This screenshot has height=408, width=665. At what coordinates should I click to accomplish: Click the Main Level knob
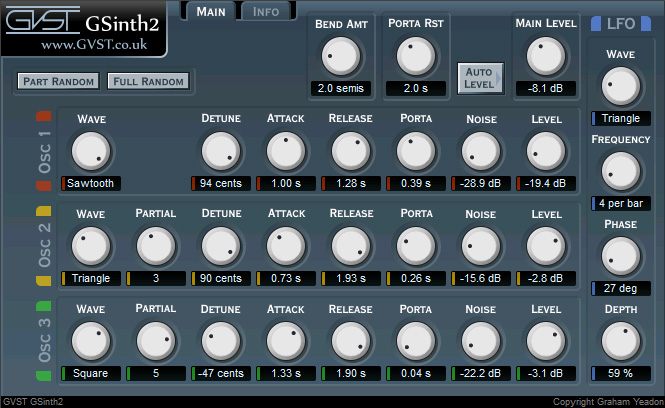[x=546, y=56]
